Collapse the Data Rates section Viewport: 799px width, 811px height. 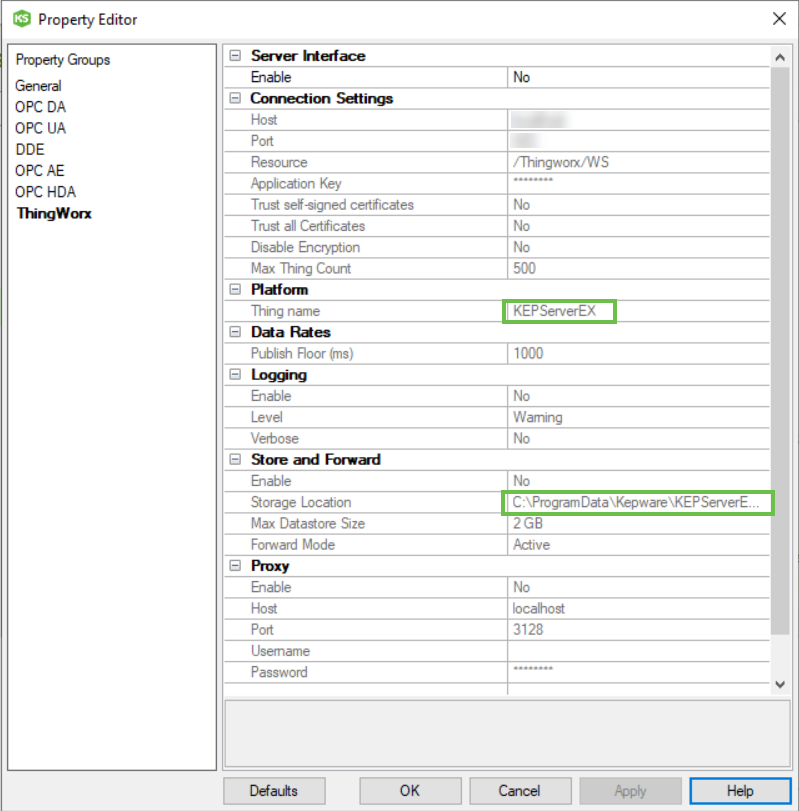(x=235, y=332)
